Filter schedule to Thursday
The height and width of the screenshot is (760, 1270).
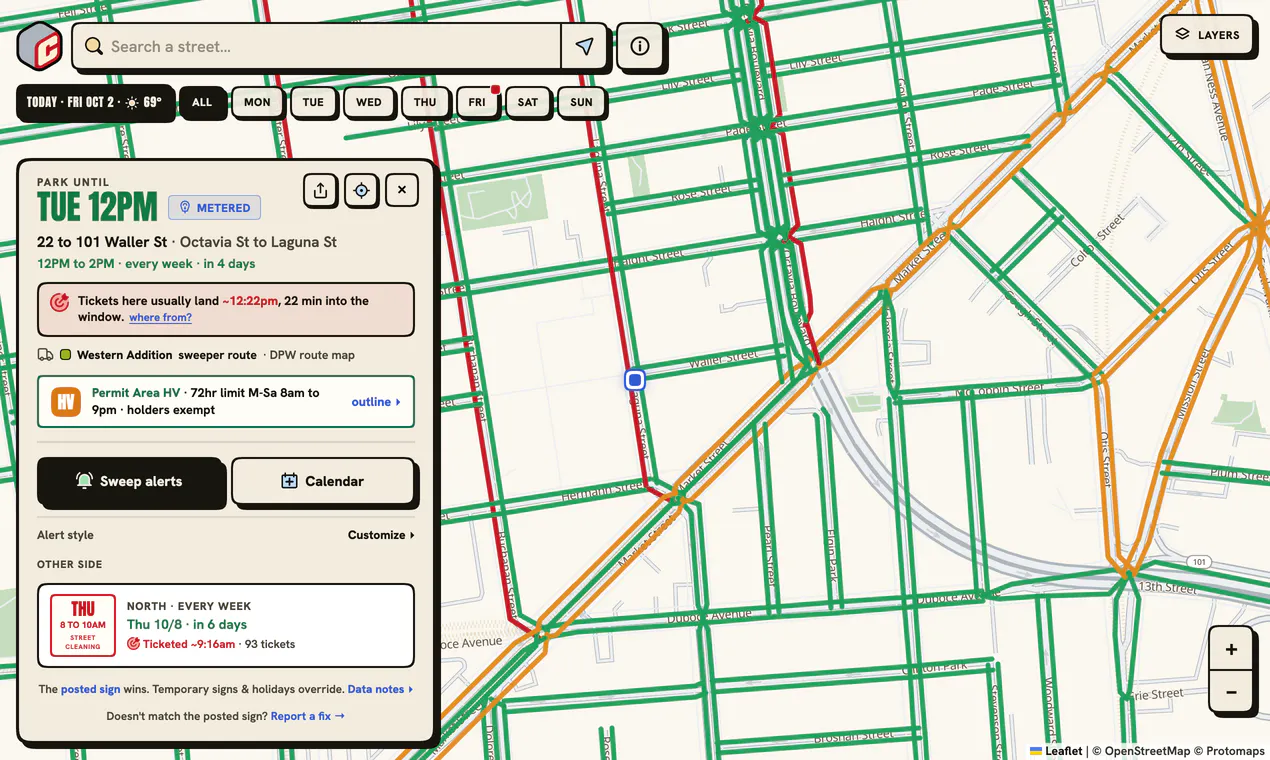[425, 102]
